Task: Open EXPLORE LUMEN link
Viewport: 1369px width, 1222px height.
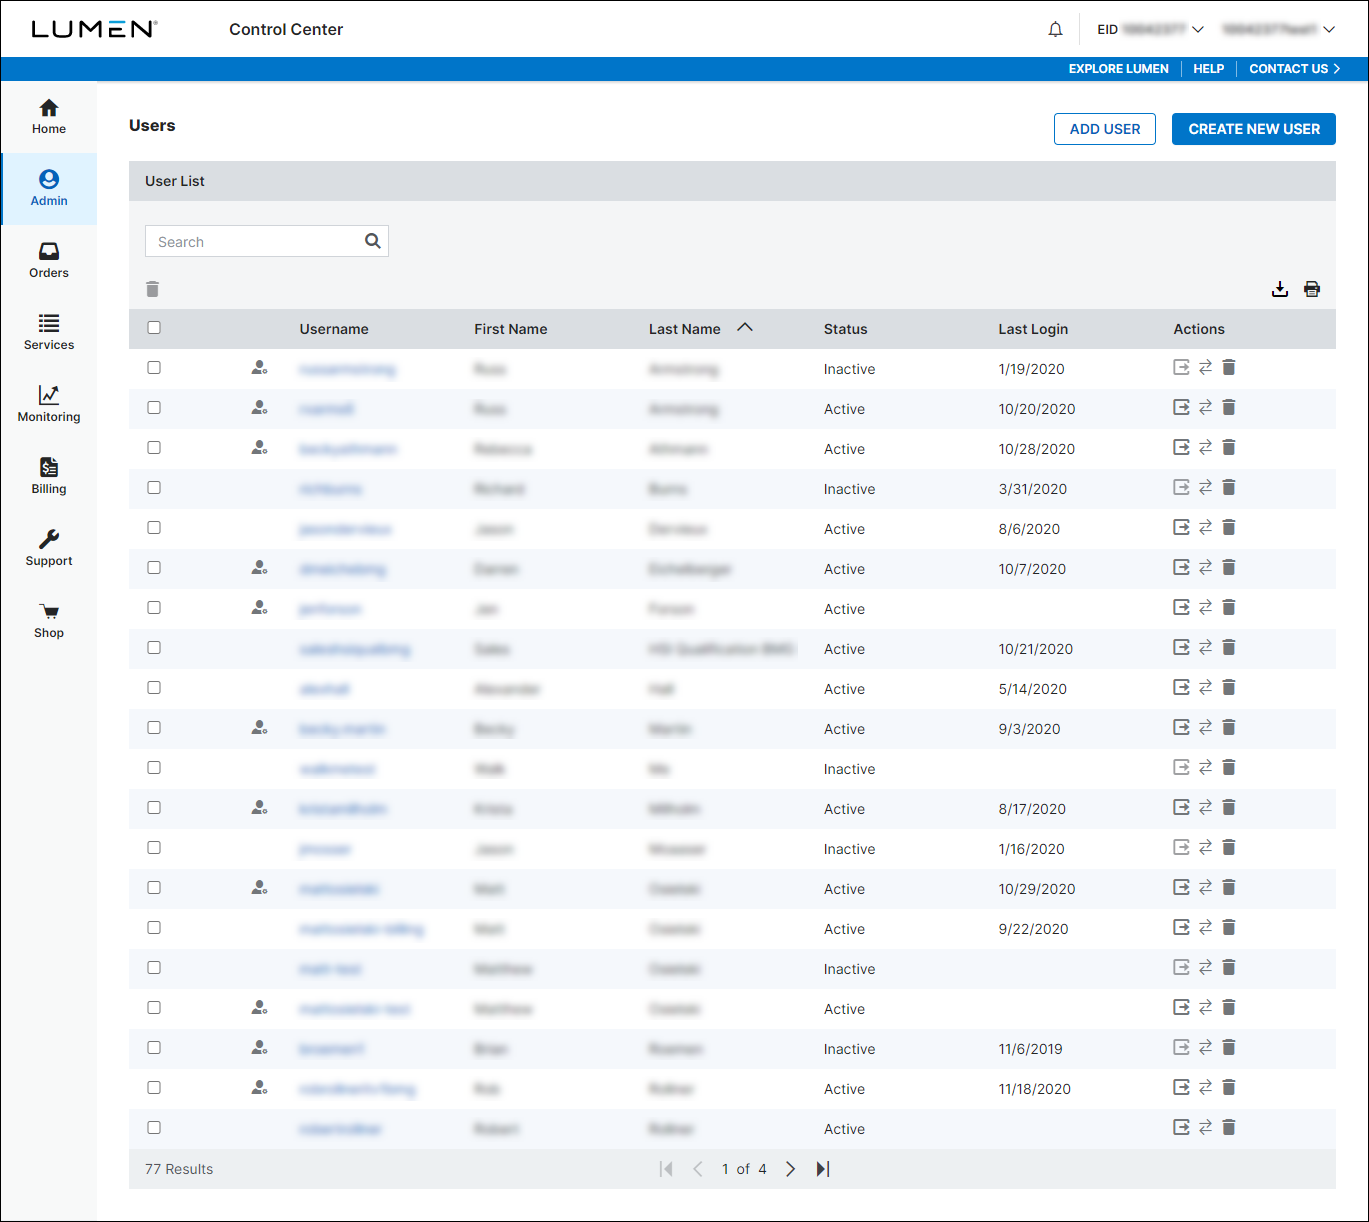Action: click(x=1118, y=69)
